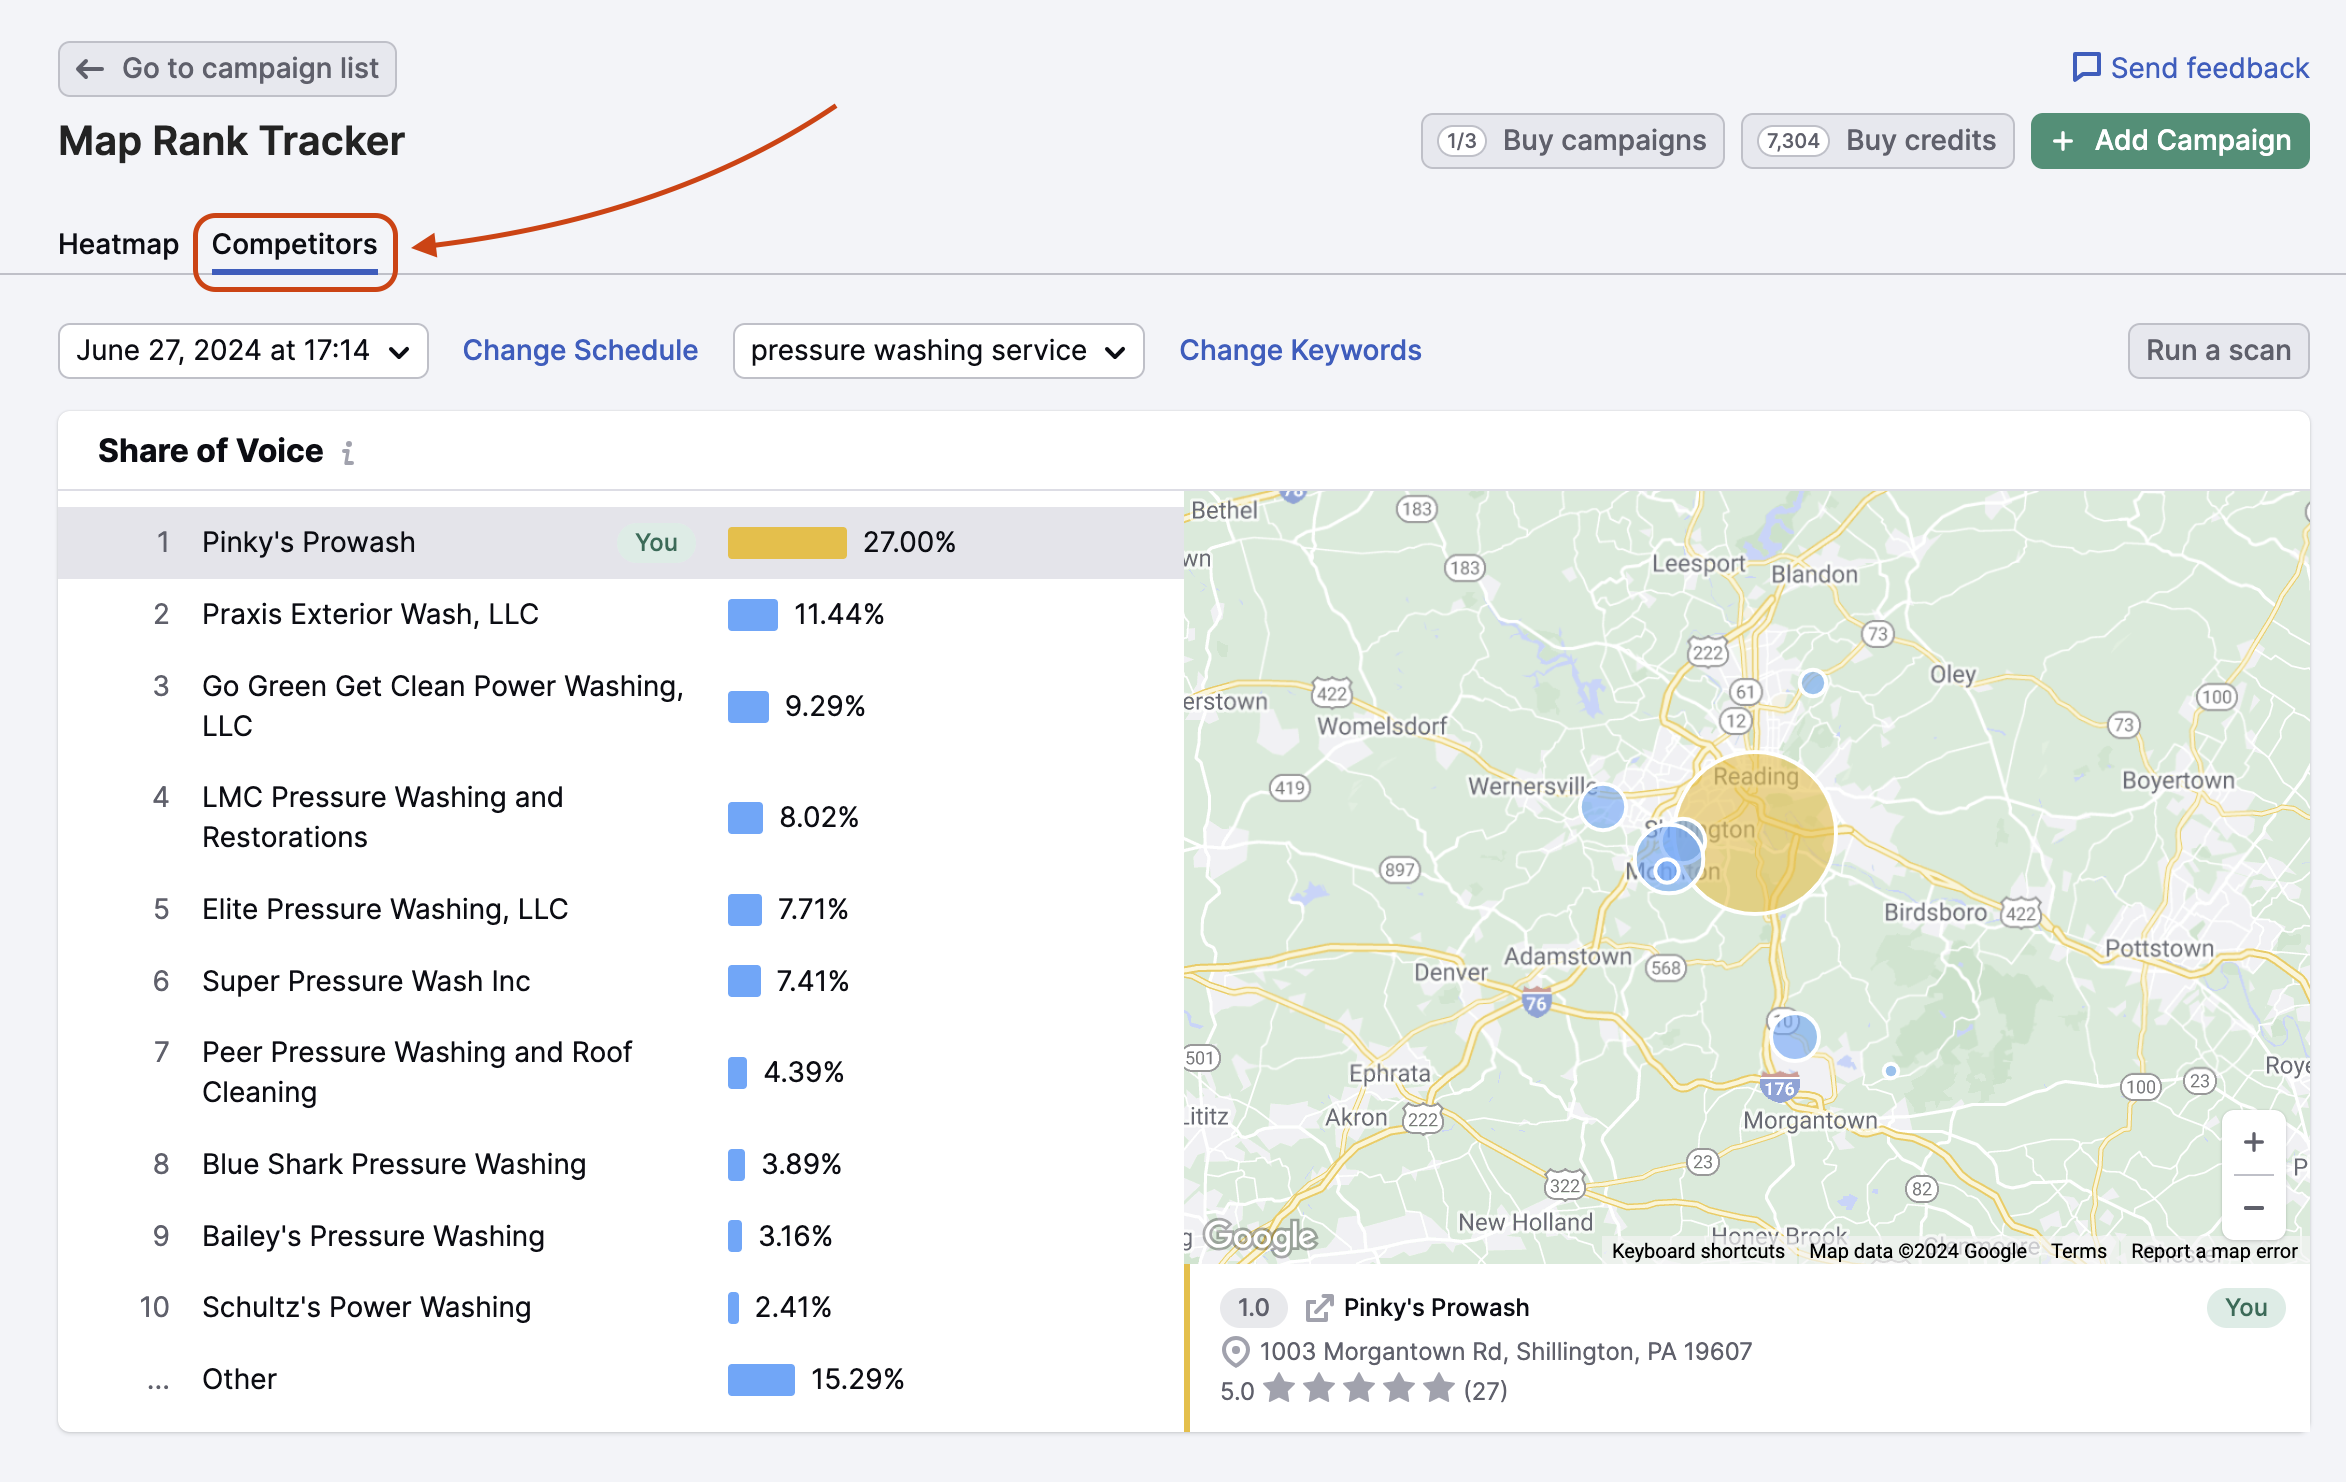
Task: Click the 7.71% share value
Action: [x=813, y=910]
